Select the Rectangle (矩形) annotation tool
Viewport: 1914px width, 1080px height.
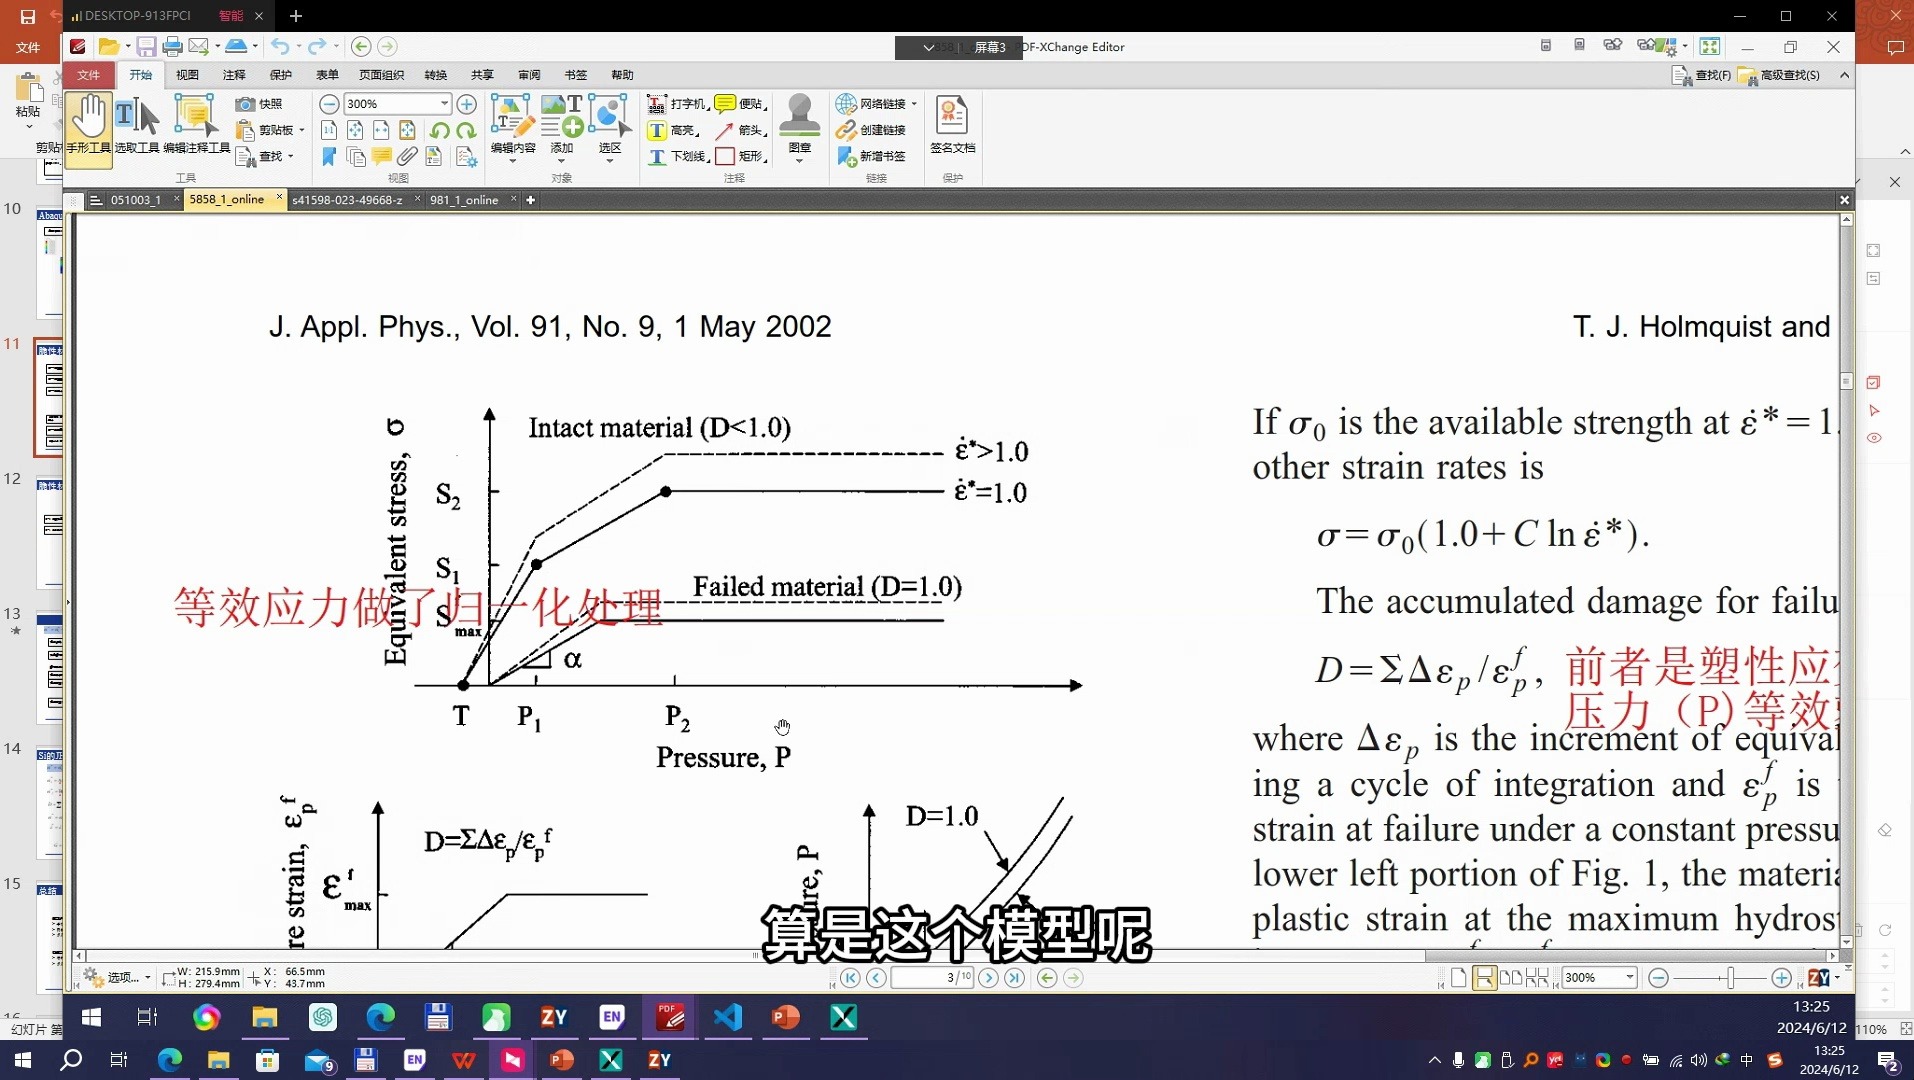pyautogui.click(x=741, y=156)
